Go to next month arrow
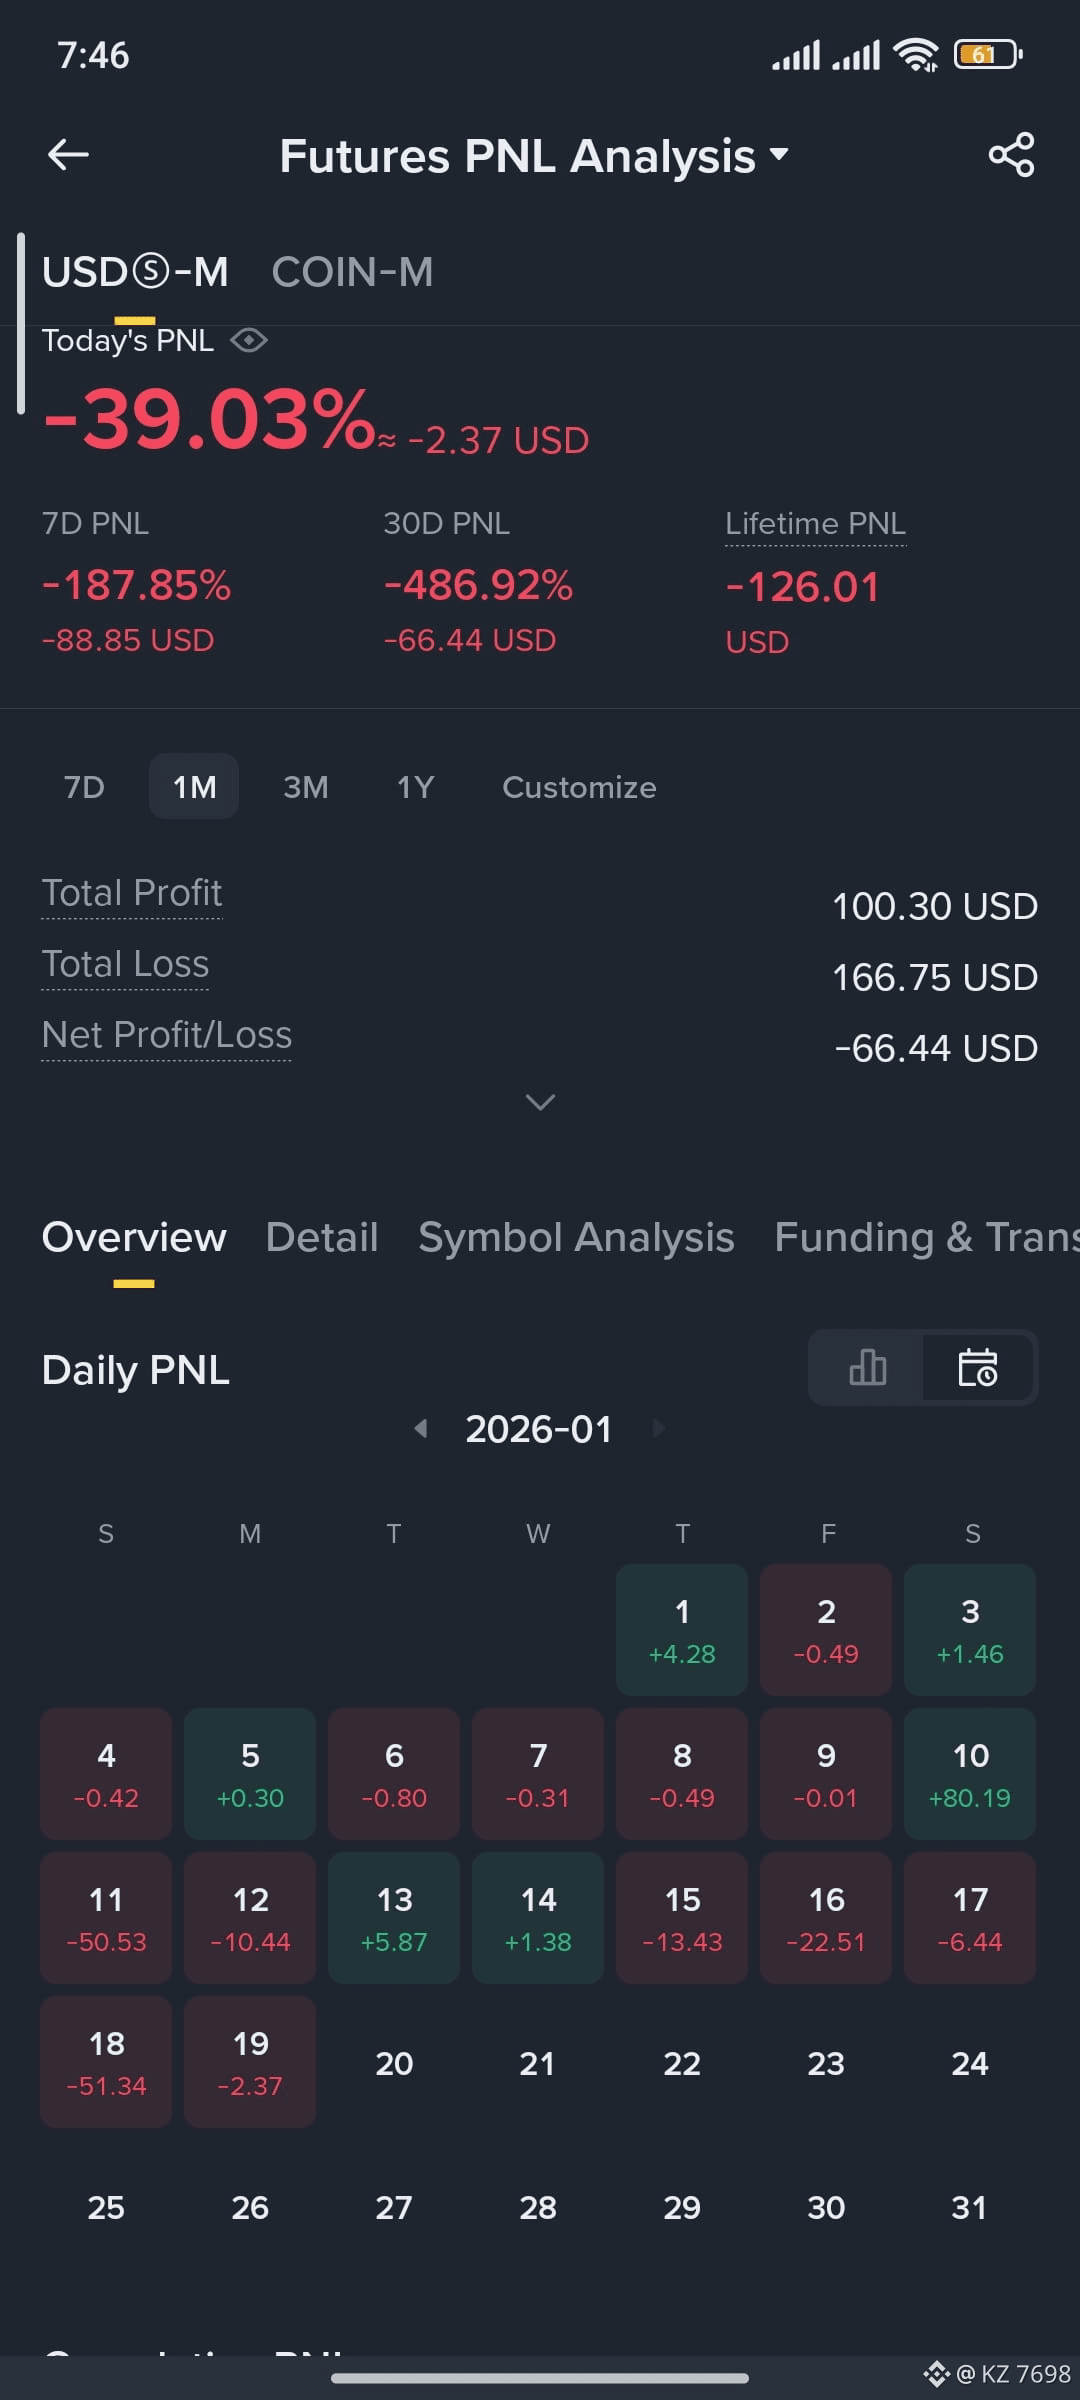1080x2400 pixels. (x=658, y=1428)
